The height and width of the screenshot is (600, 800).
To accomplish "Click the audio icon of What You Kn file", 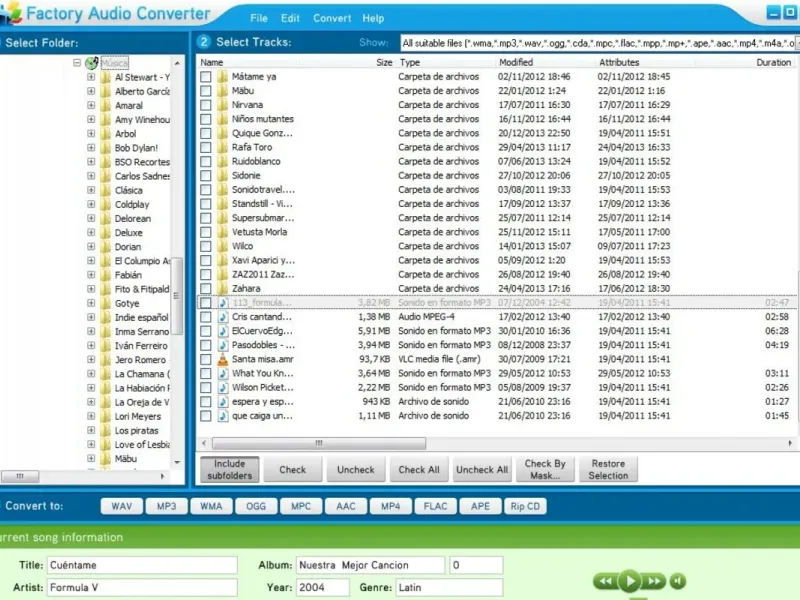I will coord(223,373).
